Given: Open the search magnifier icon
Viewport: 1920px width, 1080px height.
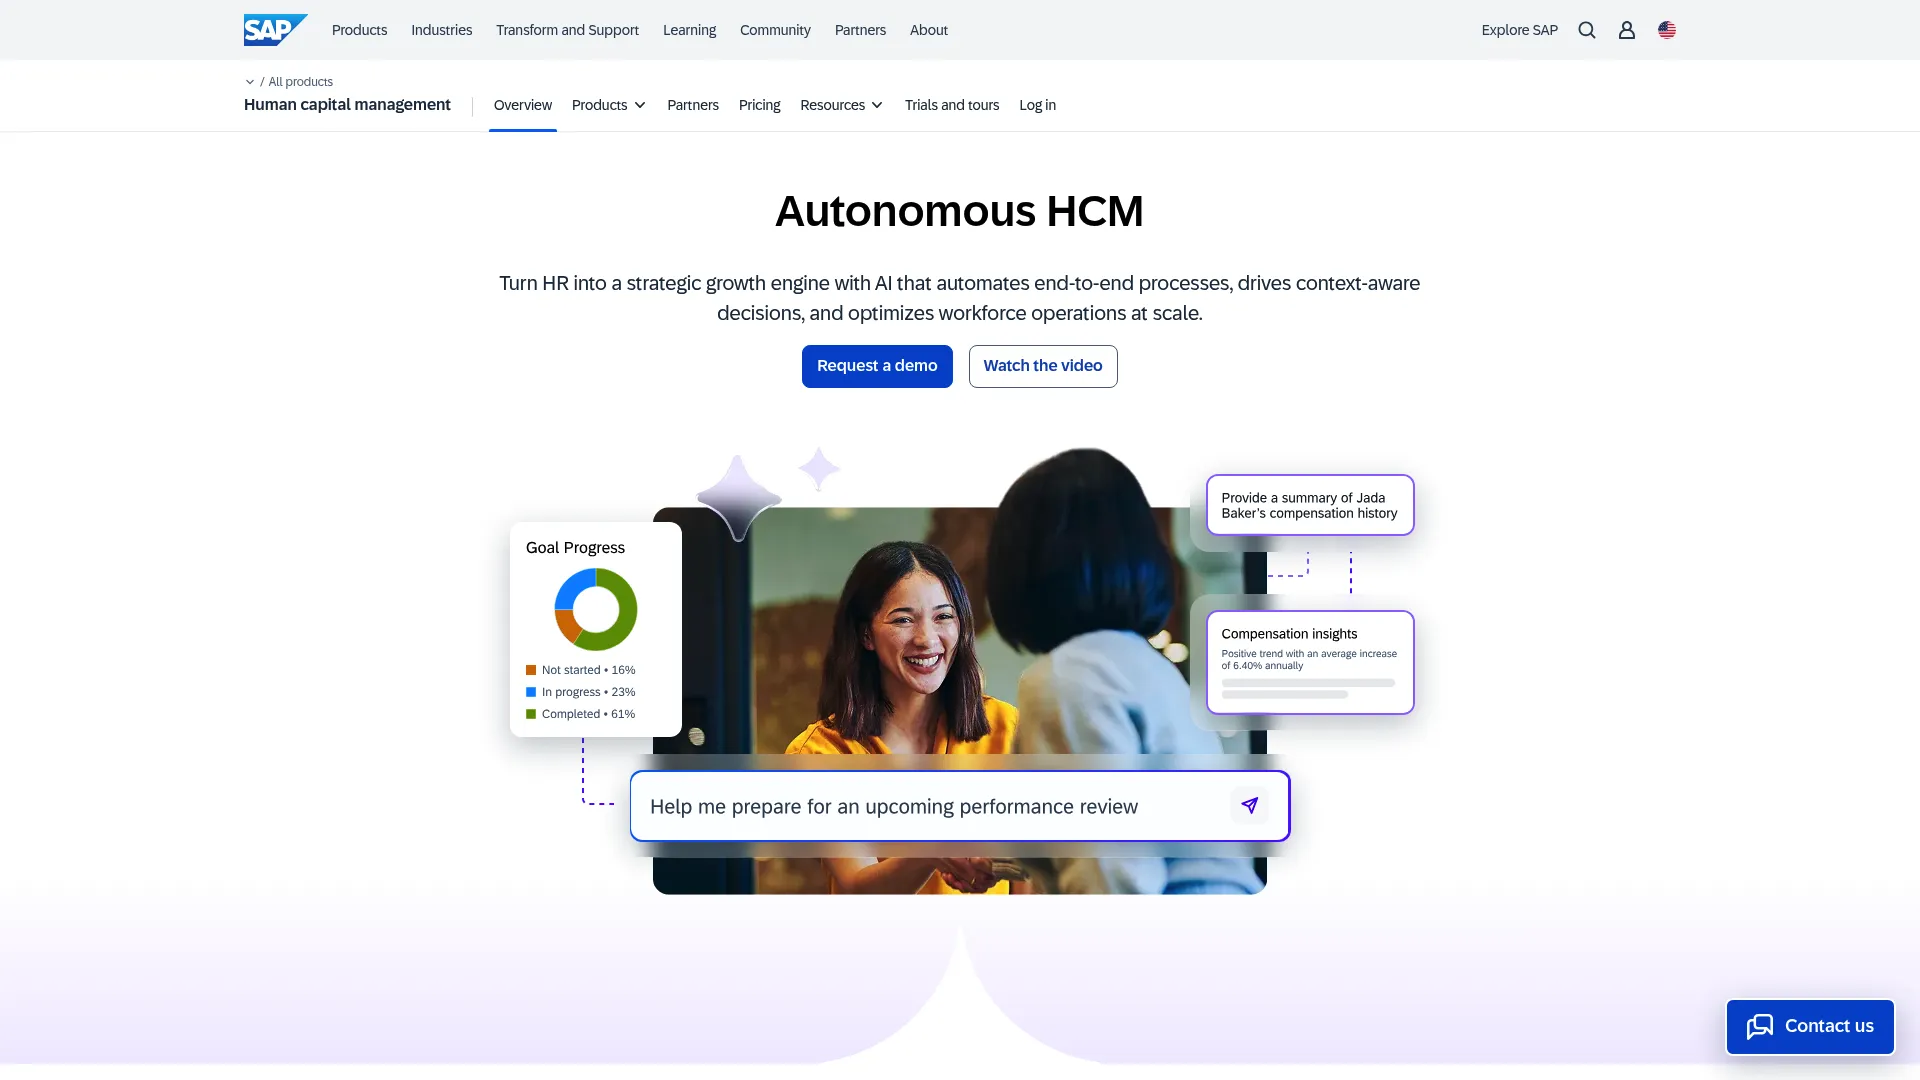Looking at the screenshot, I should tap(1587, 30).
